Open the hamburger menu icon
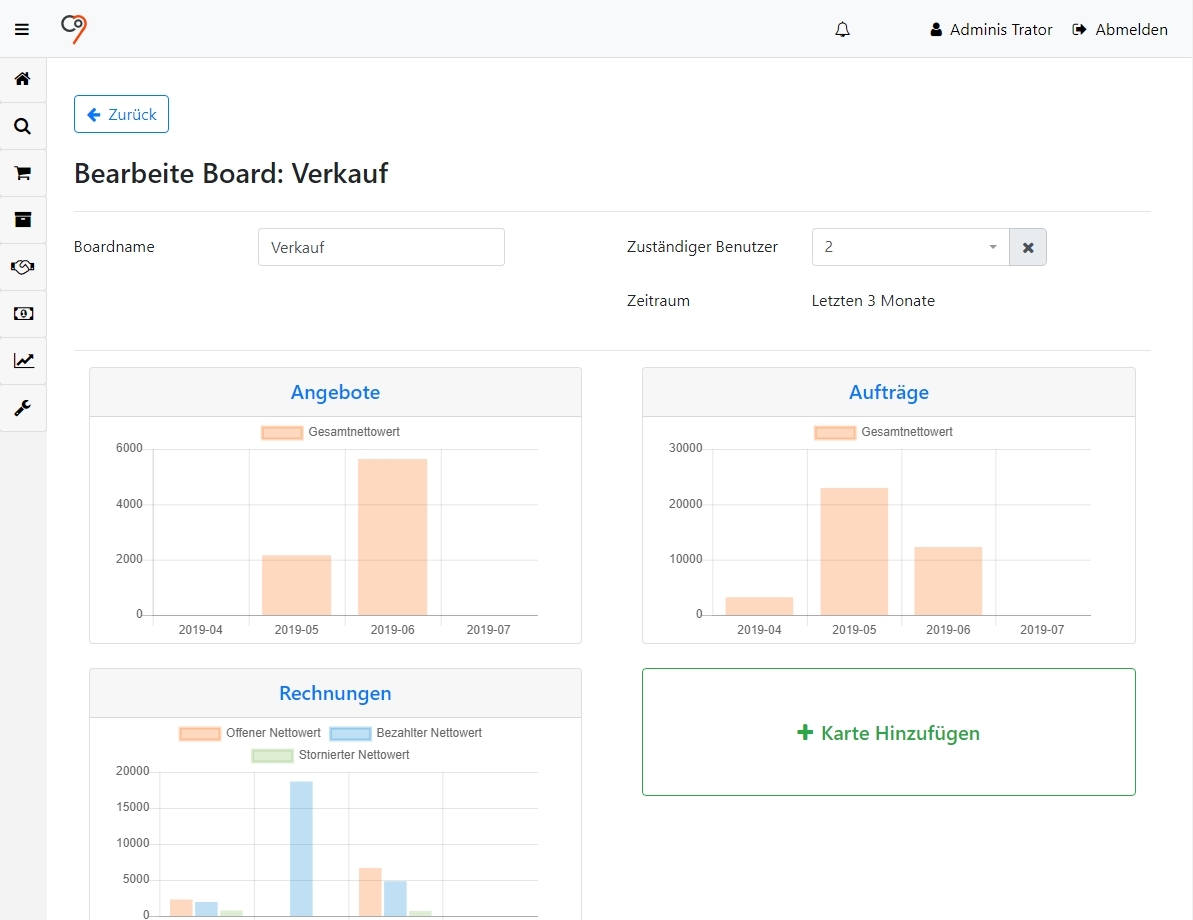1193x920 pixels. pyautogui.click(x=22, y=30)
